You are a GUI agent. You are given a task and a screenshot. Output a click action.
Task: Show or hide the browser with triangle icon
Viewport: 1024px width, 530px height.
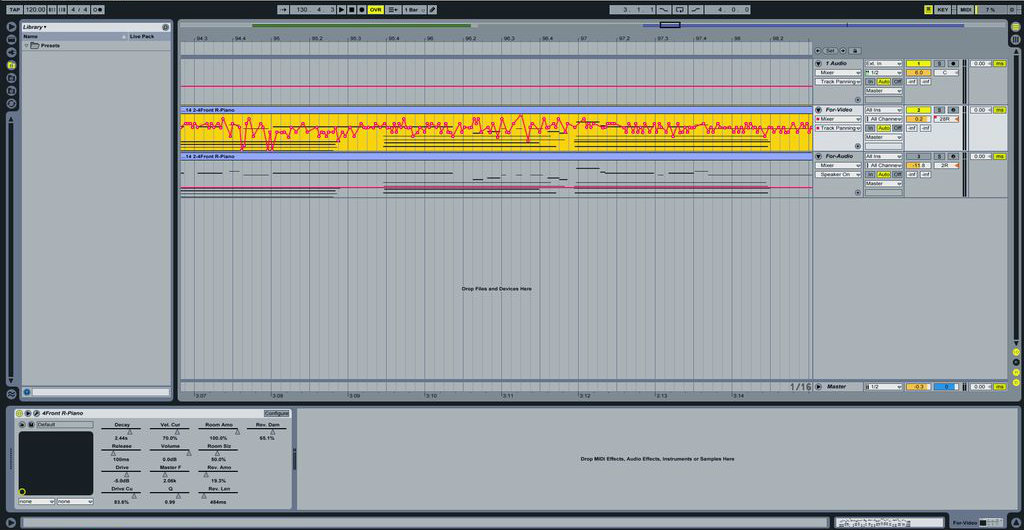click(x=11, y=26)
